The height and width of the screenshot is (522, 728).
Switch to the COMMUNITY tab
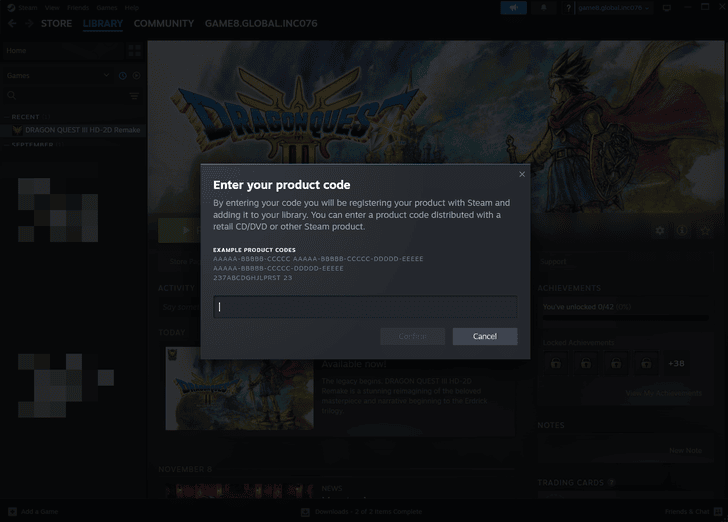tap(164, 24)
